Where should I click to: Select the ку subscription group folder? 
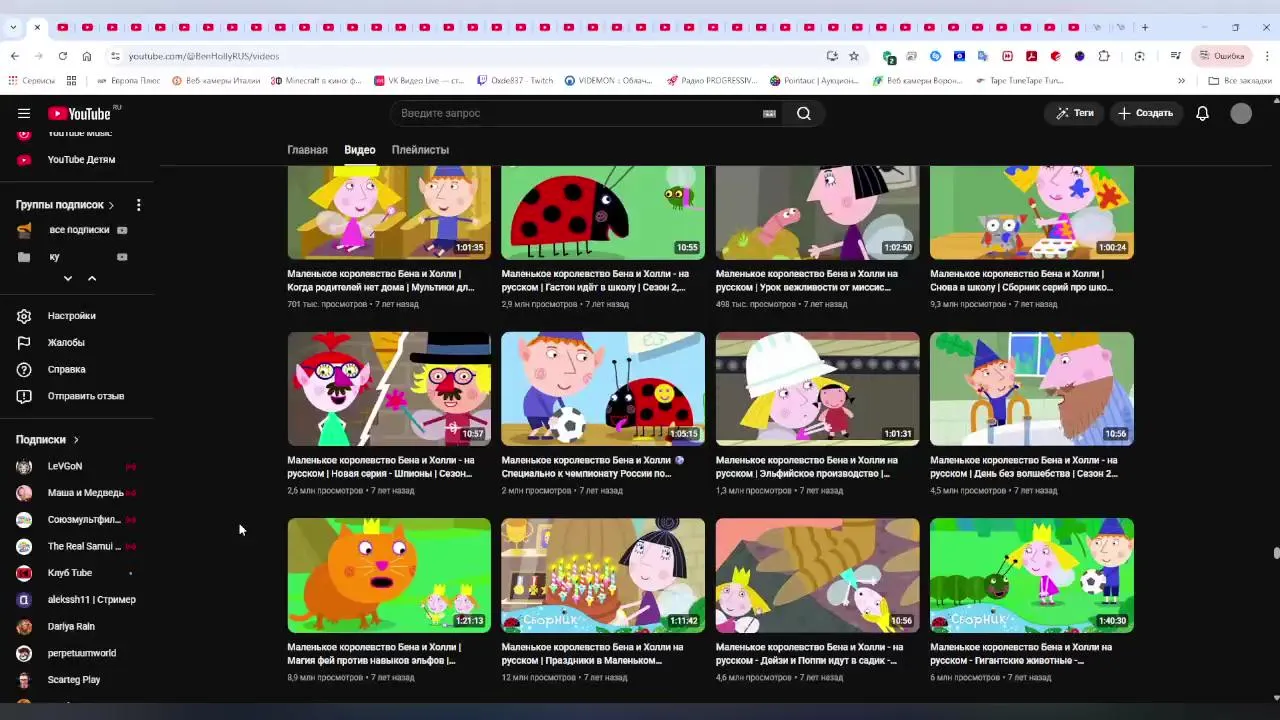pos(54,257)
